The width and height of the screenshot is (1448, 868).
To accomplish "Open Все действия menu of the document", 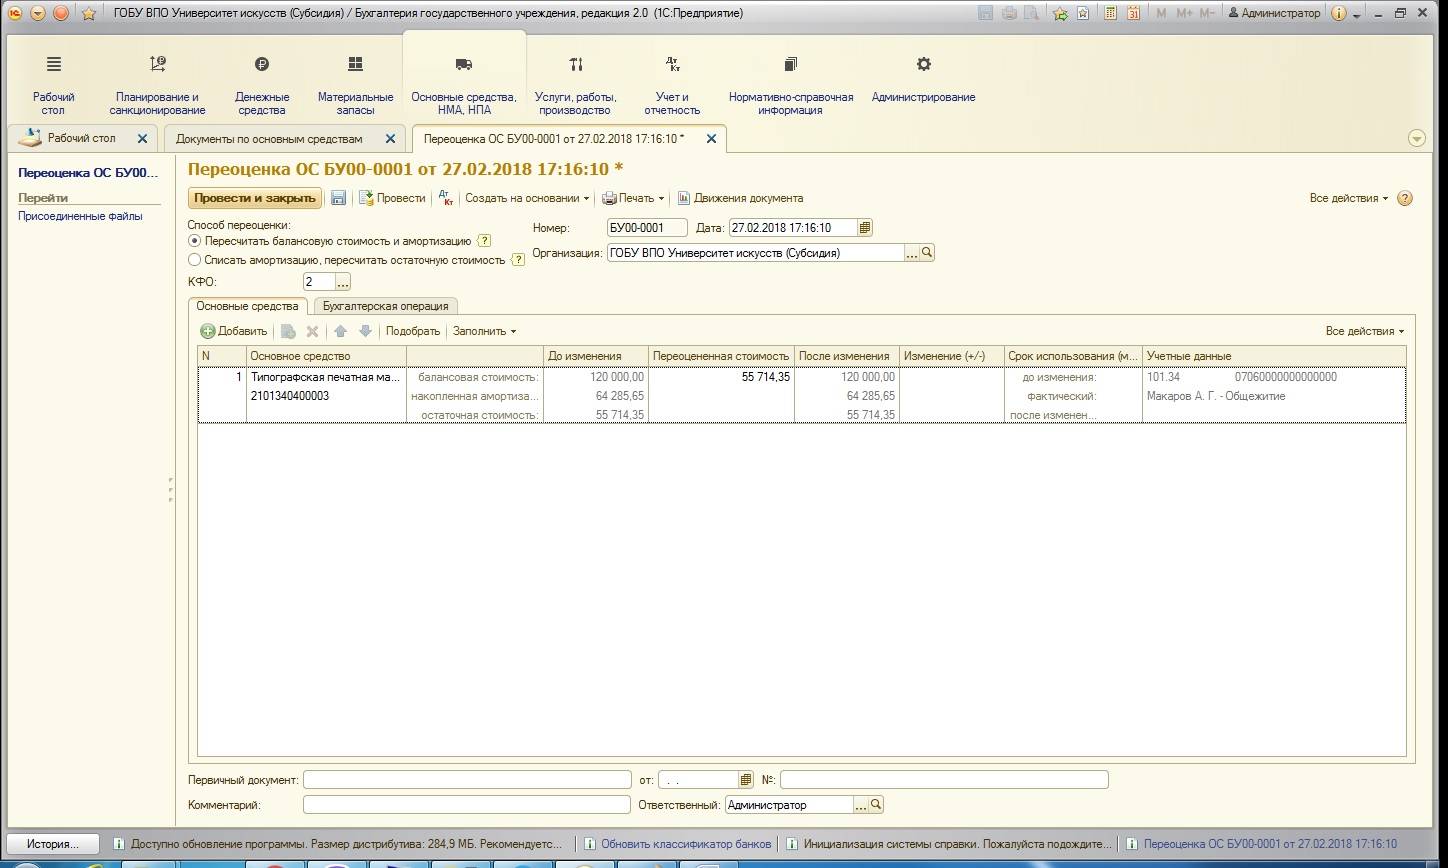I will [x=1349, y=198].
